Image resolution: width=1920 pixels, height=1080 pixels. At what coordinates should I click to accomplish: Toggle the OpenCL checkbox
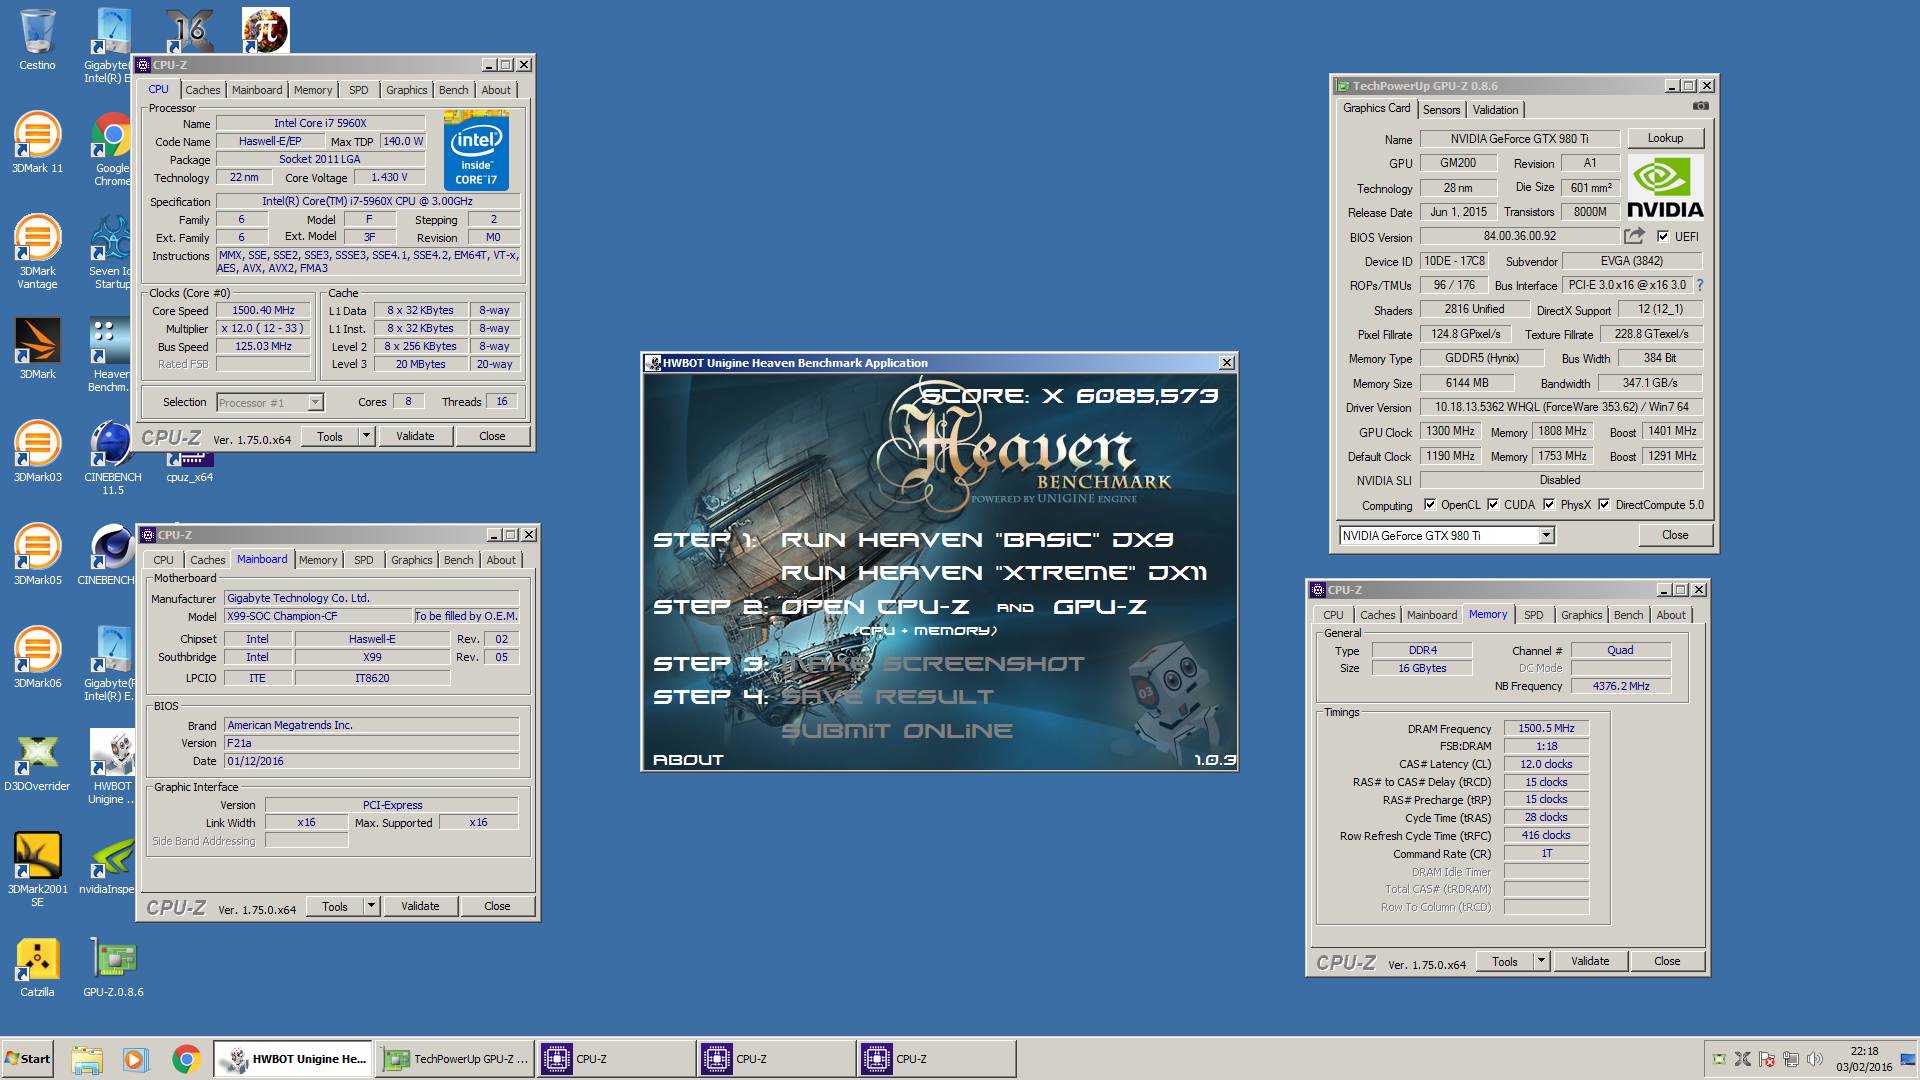pyautogui.click(x=1430, y=505)
